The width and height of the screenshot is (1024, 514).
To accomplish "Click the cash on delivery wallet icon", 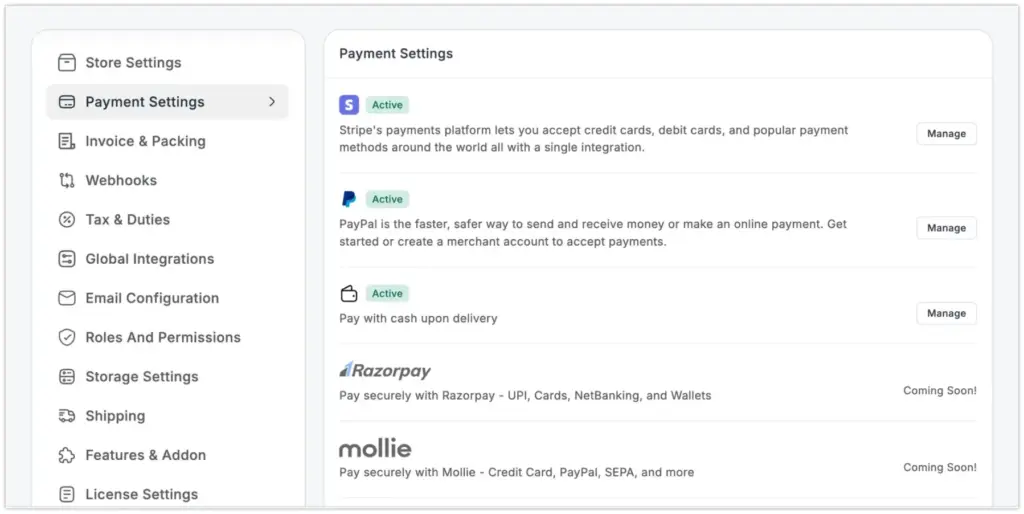I will [349, 294].
